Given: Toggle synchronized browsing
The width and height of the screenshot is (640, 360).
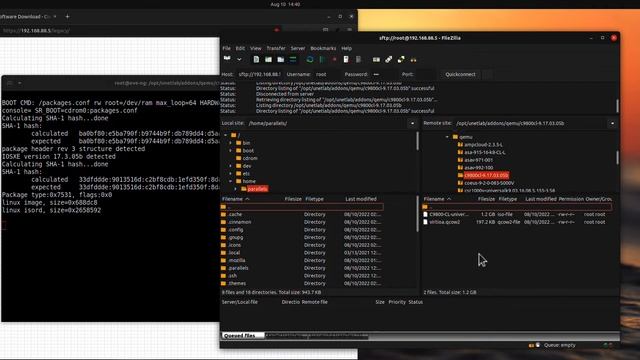Looking at the screenshot, I should coord(401,60).
